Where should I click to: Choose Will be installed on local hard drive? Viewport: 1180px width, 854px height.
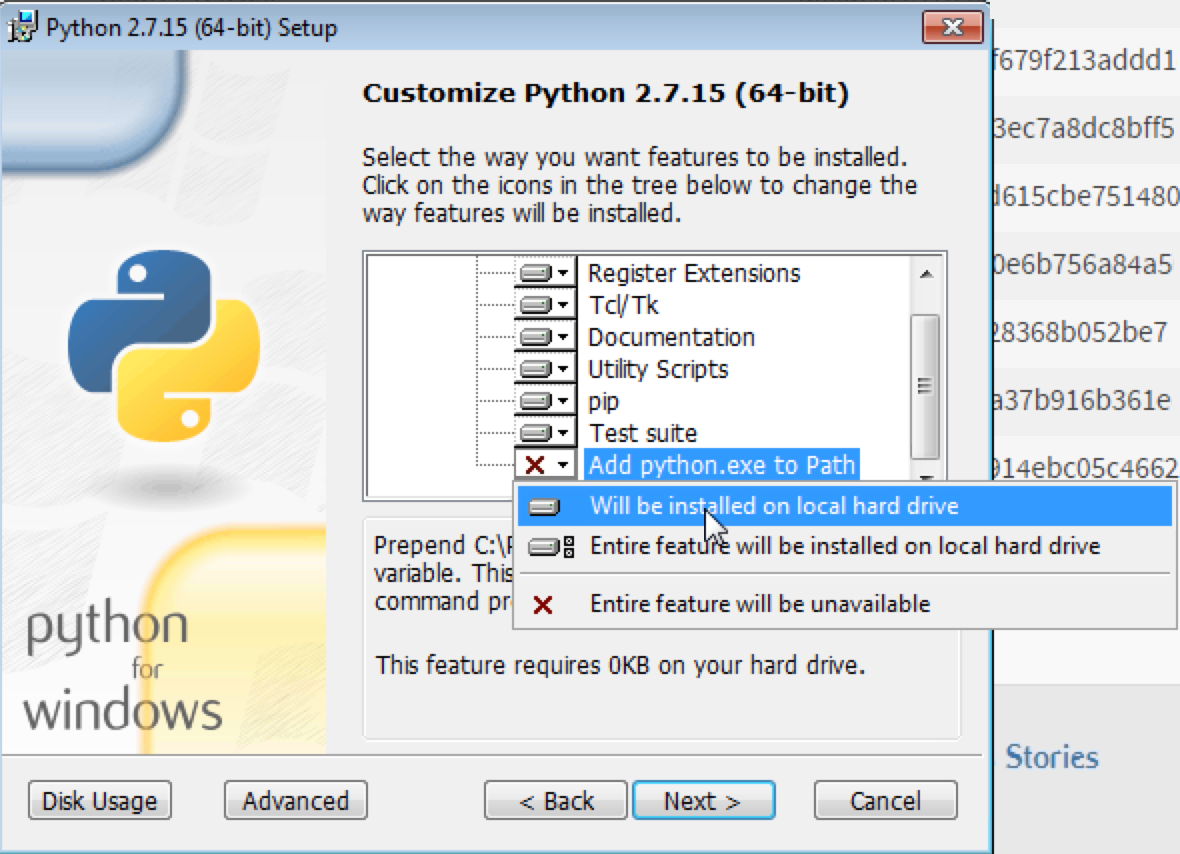click(844, 506)
